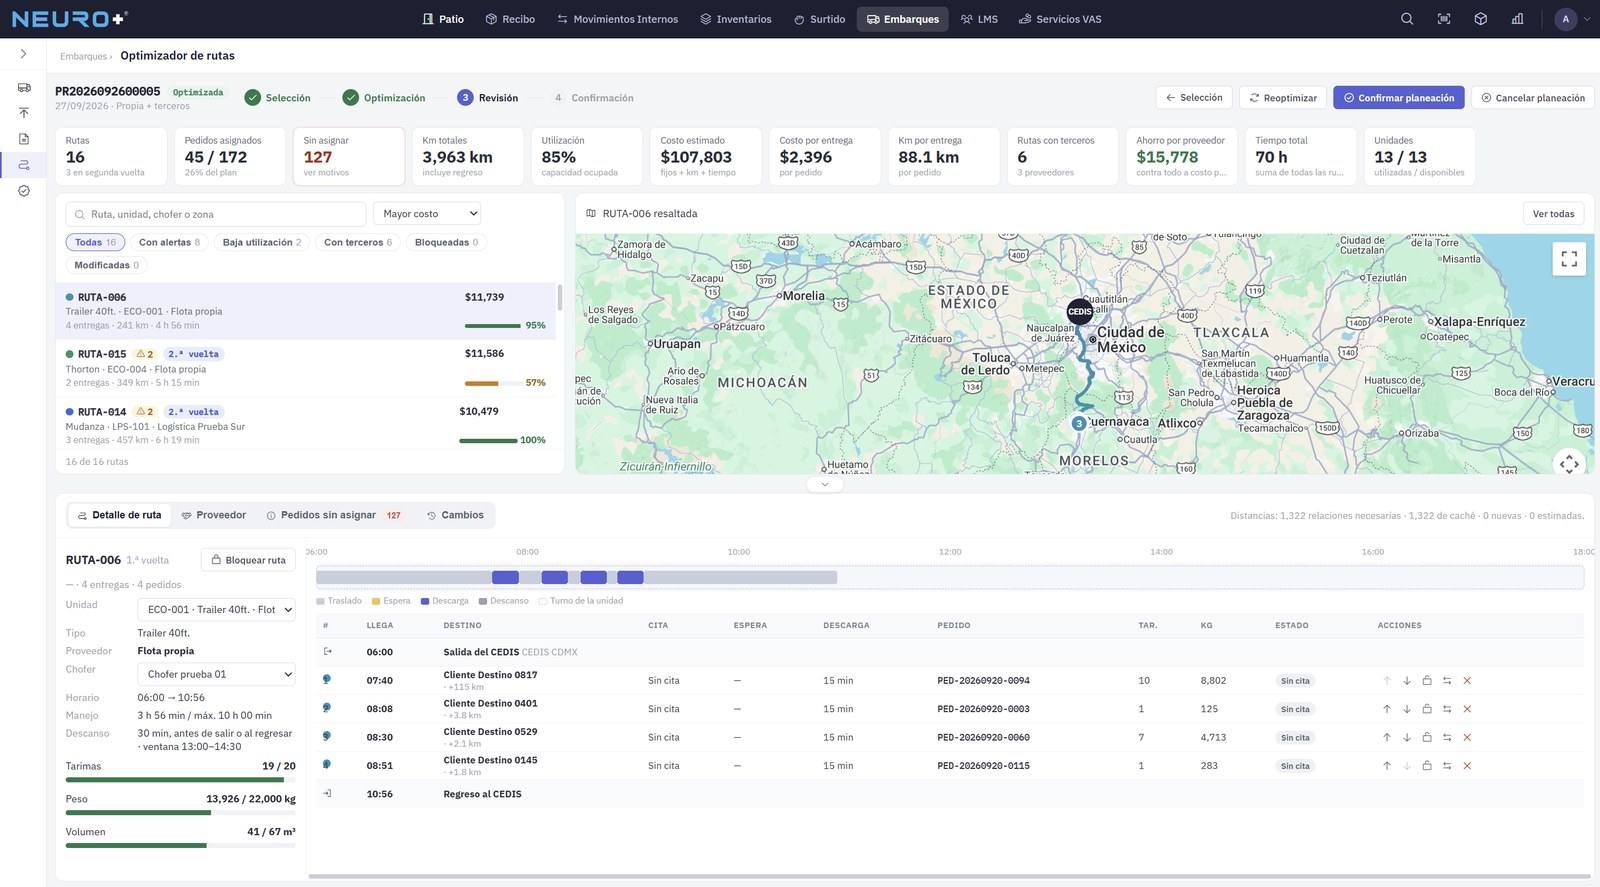Move PED-20260920-0094 stop down
Image resolution: width=1600 pixels, height=887 pixels.
click(x=1407, y=681)
